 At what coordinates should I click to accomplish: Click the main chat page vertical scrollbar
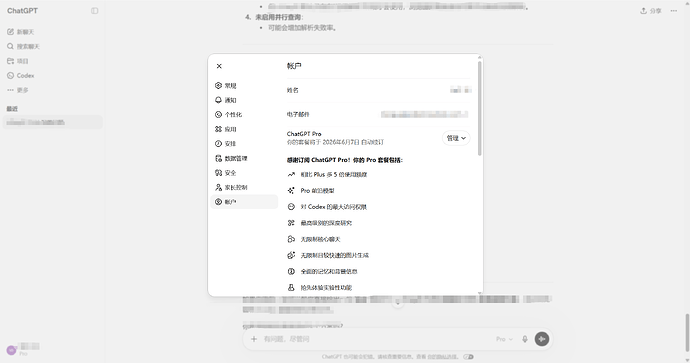(x=686, y=332)
